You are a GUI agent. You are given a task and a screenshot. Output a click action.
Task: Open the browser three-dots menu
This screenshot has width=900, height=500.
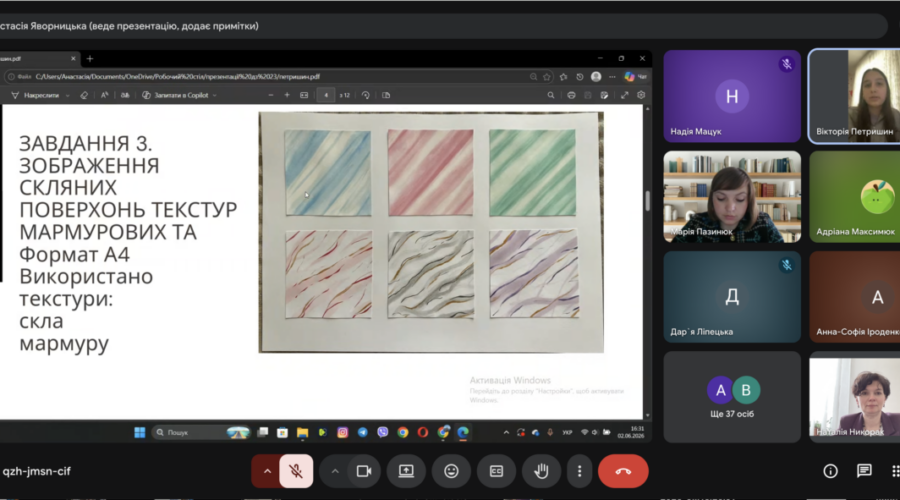click(612, 76)
